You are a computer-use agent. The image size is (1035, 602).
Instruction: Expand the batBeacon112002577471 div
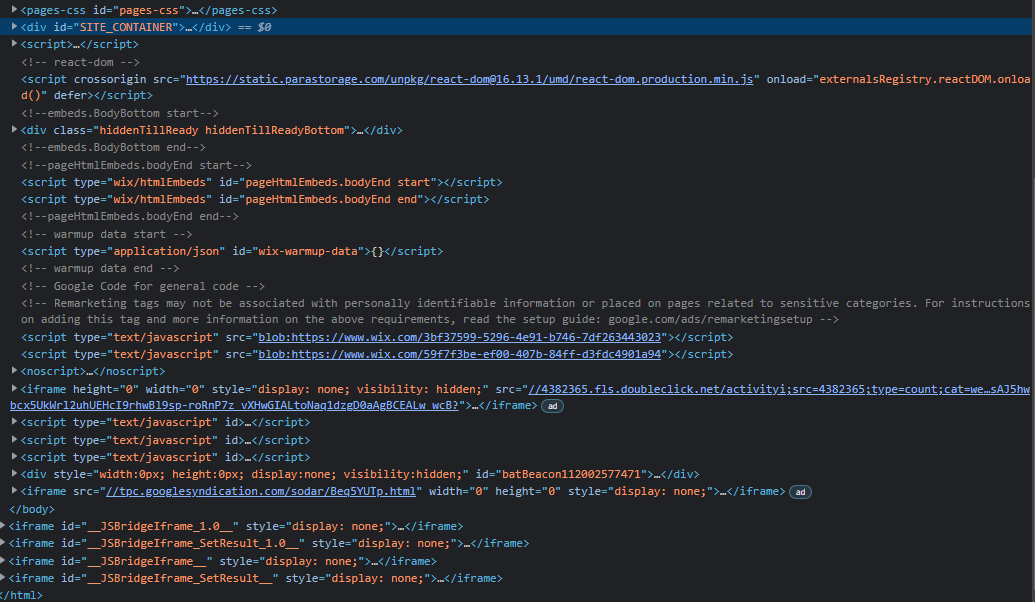click(x=14, y=473)
